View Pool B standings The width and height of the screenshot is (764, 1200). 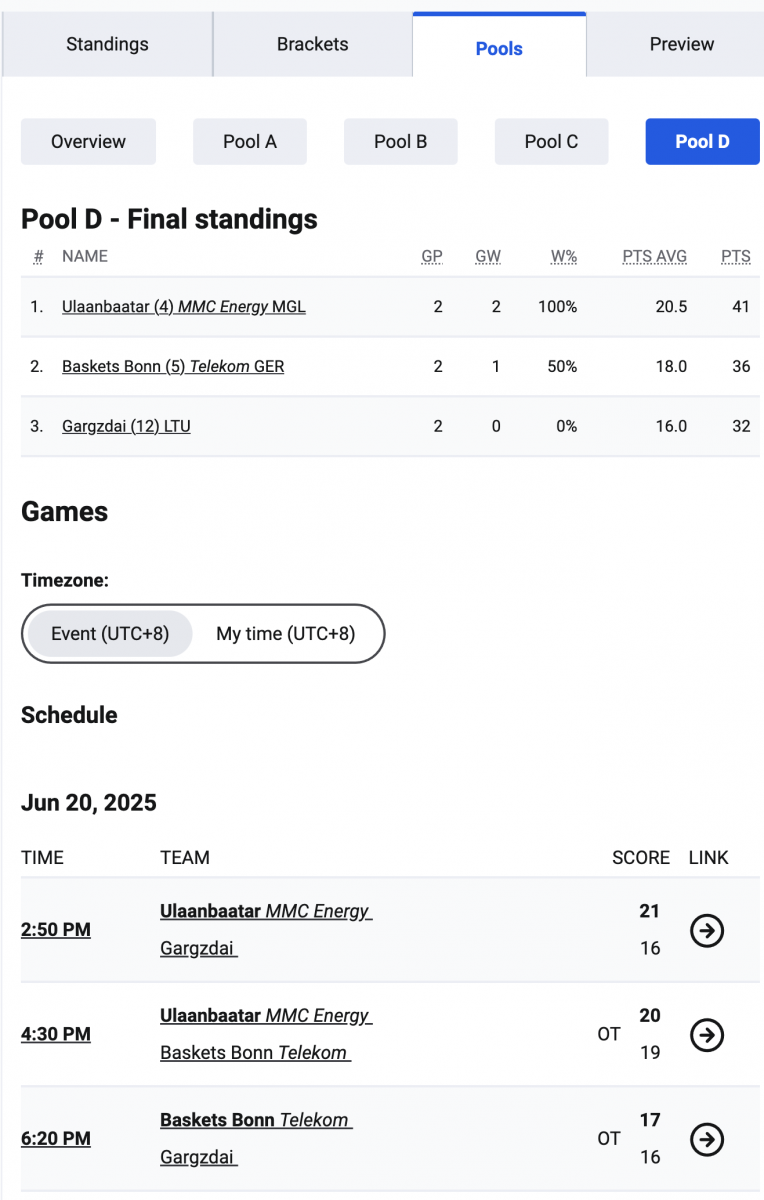(401, 141)
